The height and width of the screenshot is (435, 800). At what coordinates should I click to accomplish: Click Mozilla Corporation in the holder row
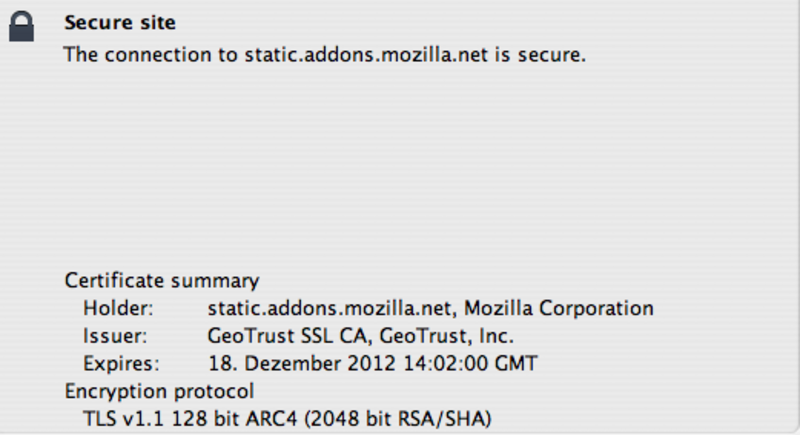tap(559, 308)
